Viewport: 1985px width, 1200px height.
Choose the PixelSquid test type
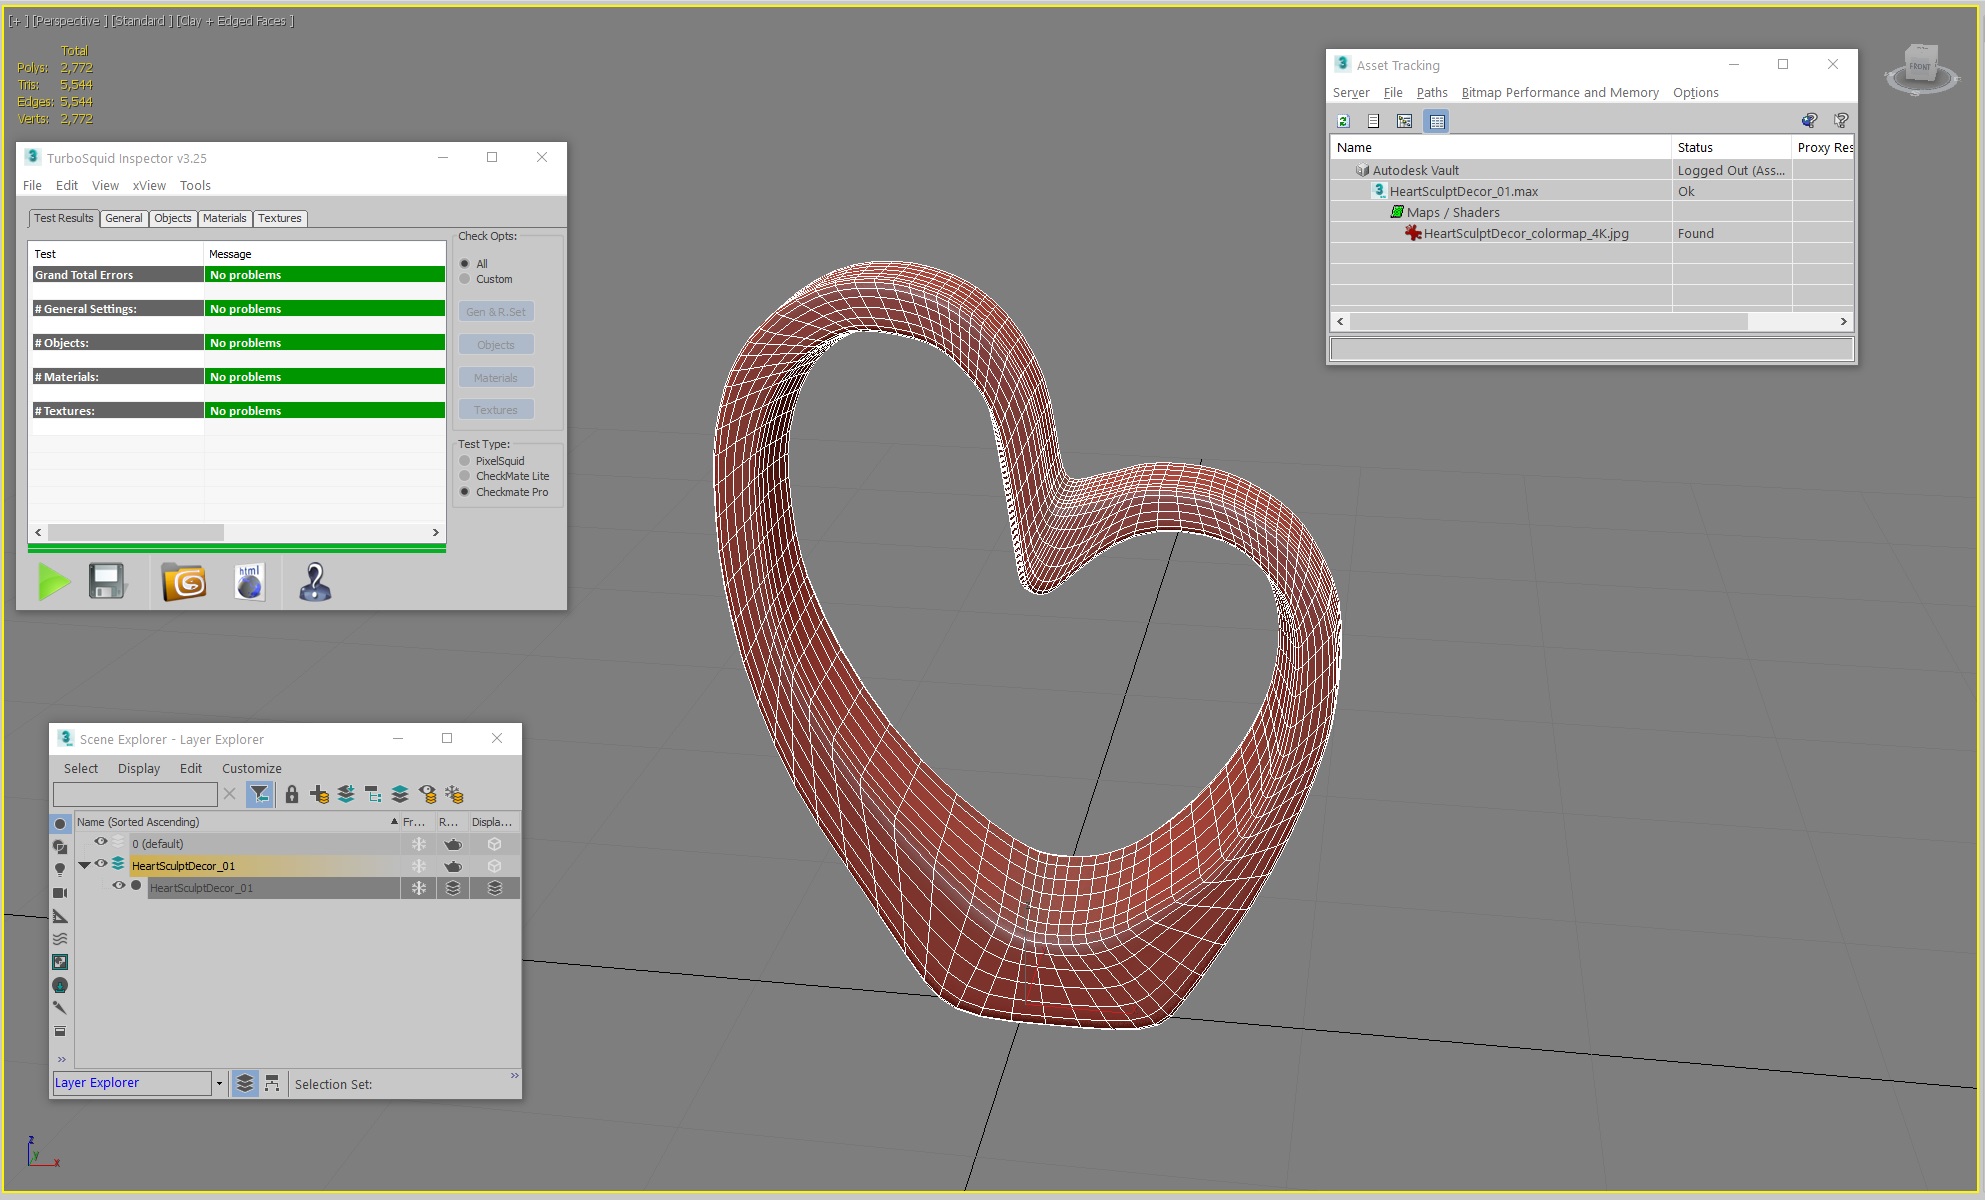[465, 461]
